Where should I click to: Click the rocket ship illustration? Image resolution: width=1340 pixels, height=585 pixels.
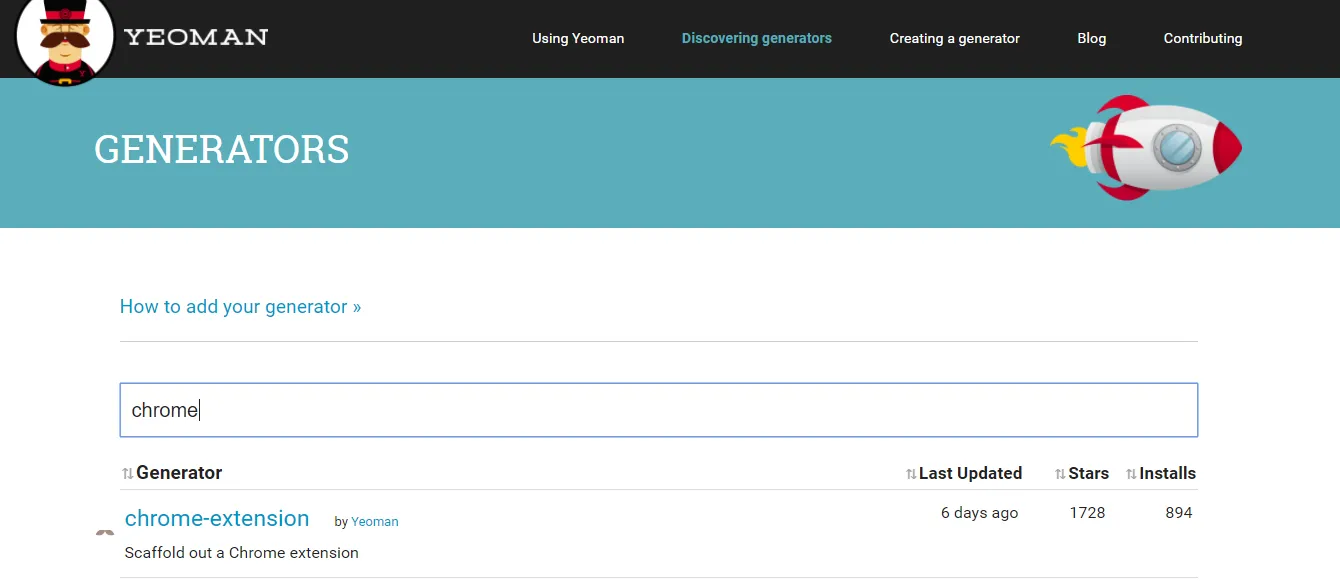[x=1146, y=148]
